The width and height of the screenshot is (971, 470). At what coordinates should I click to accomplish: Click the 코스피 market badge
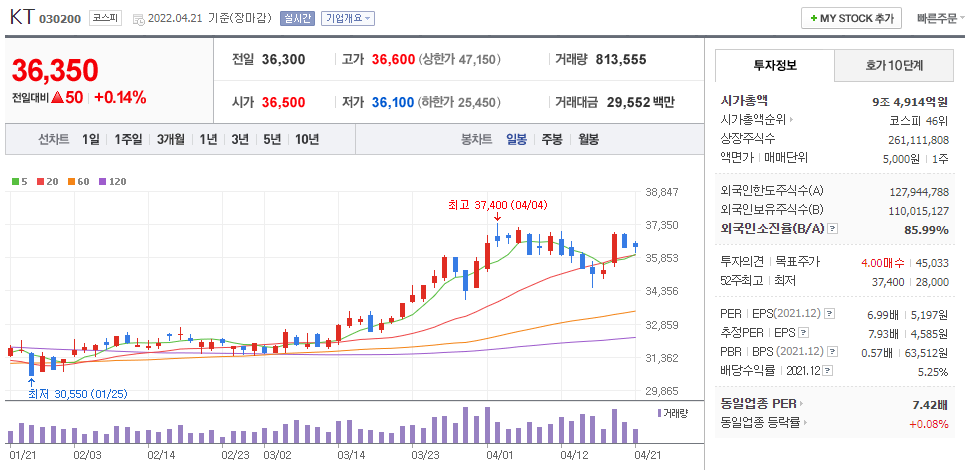(x=107, y=18)
